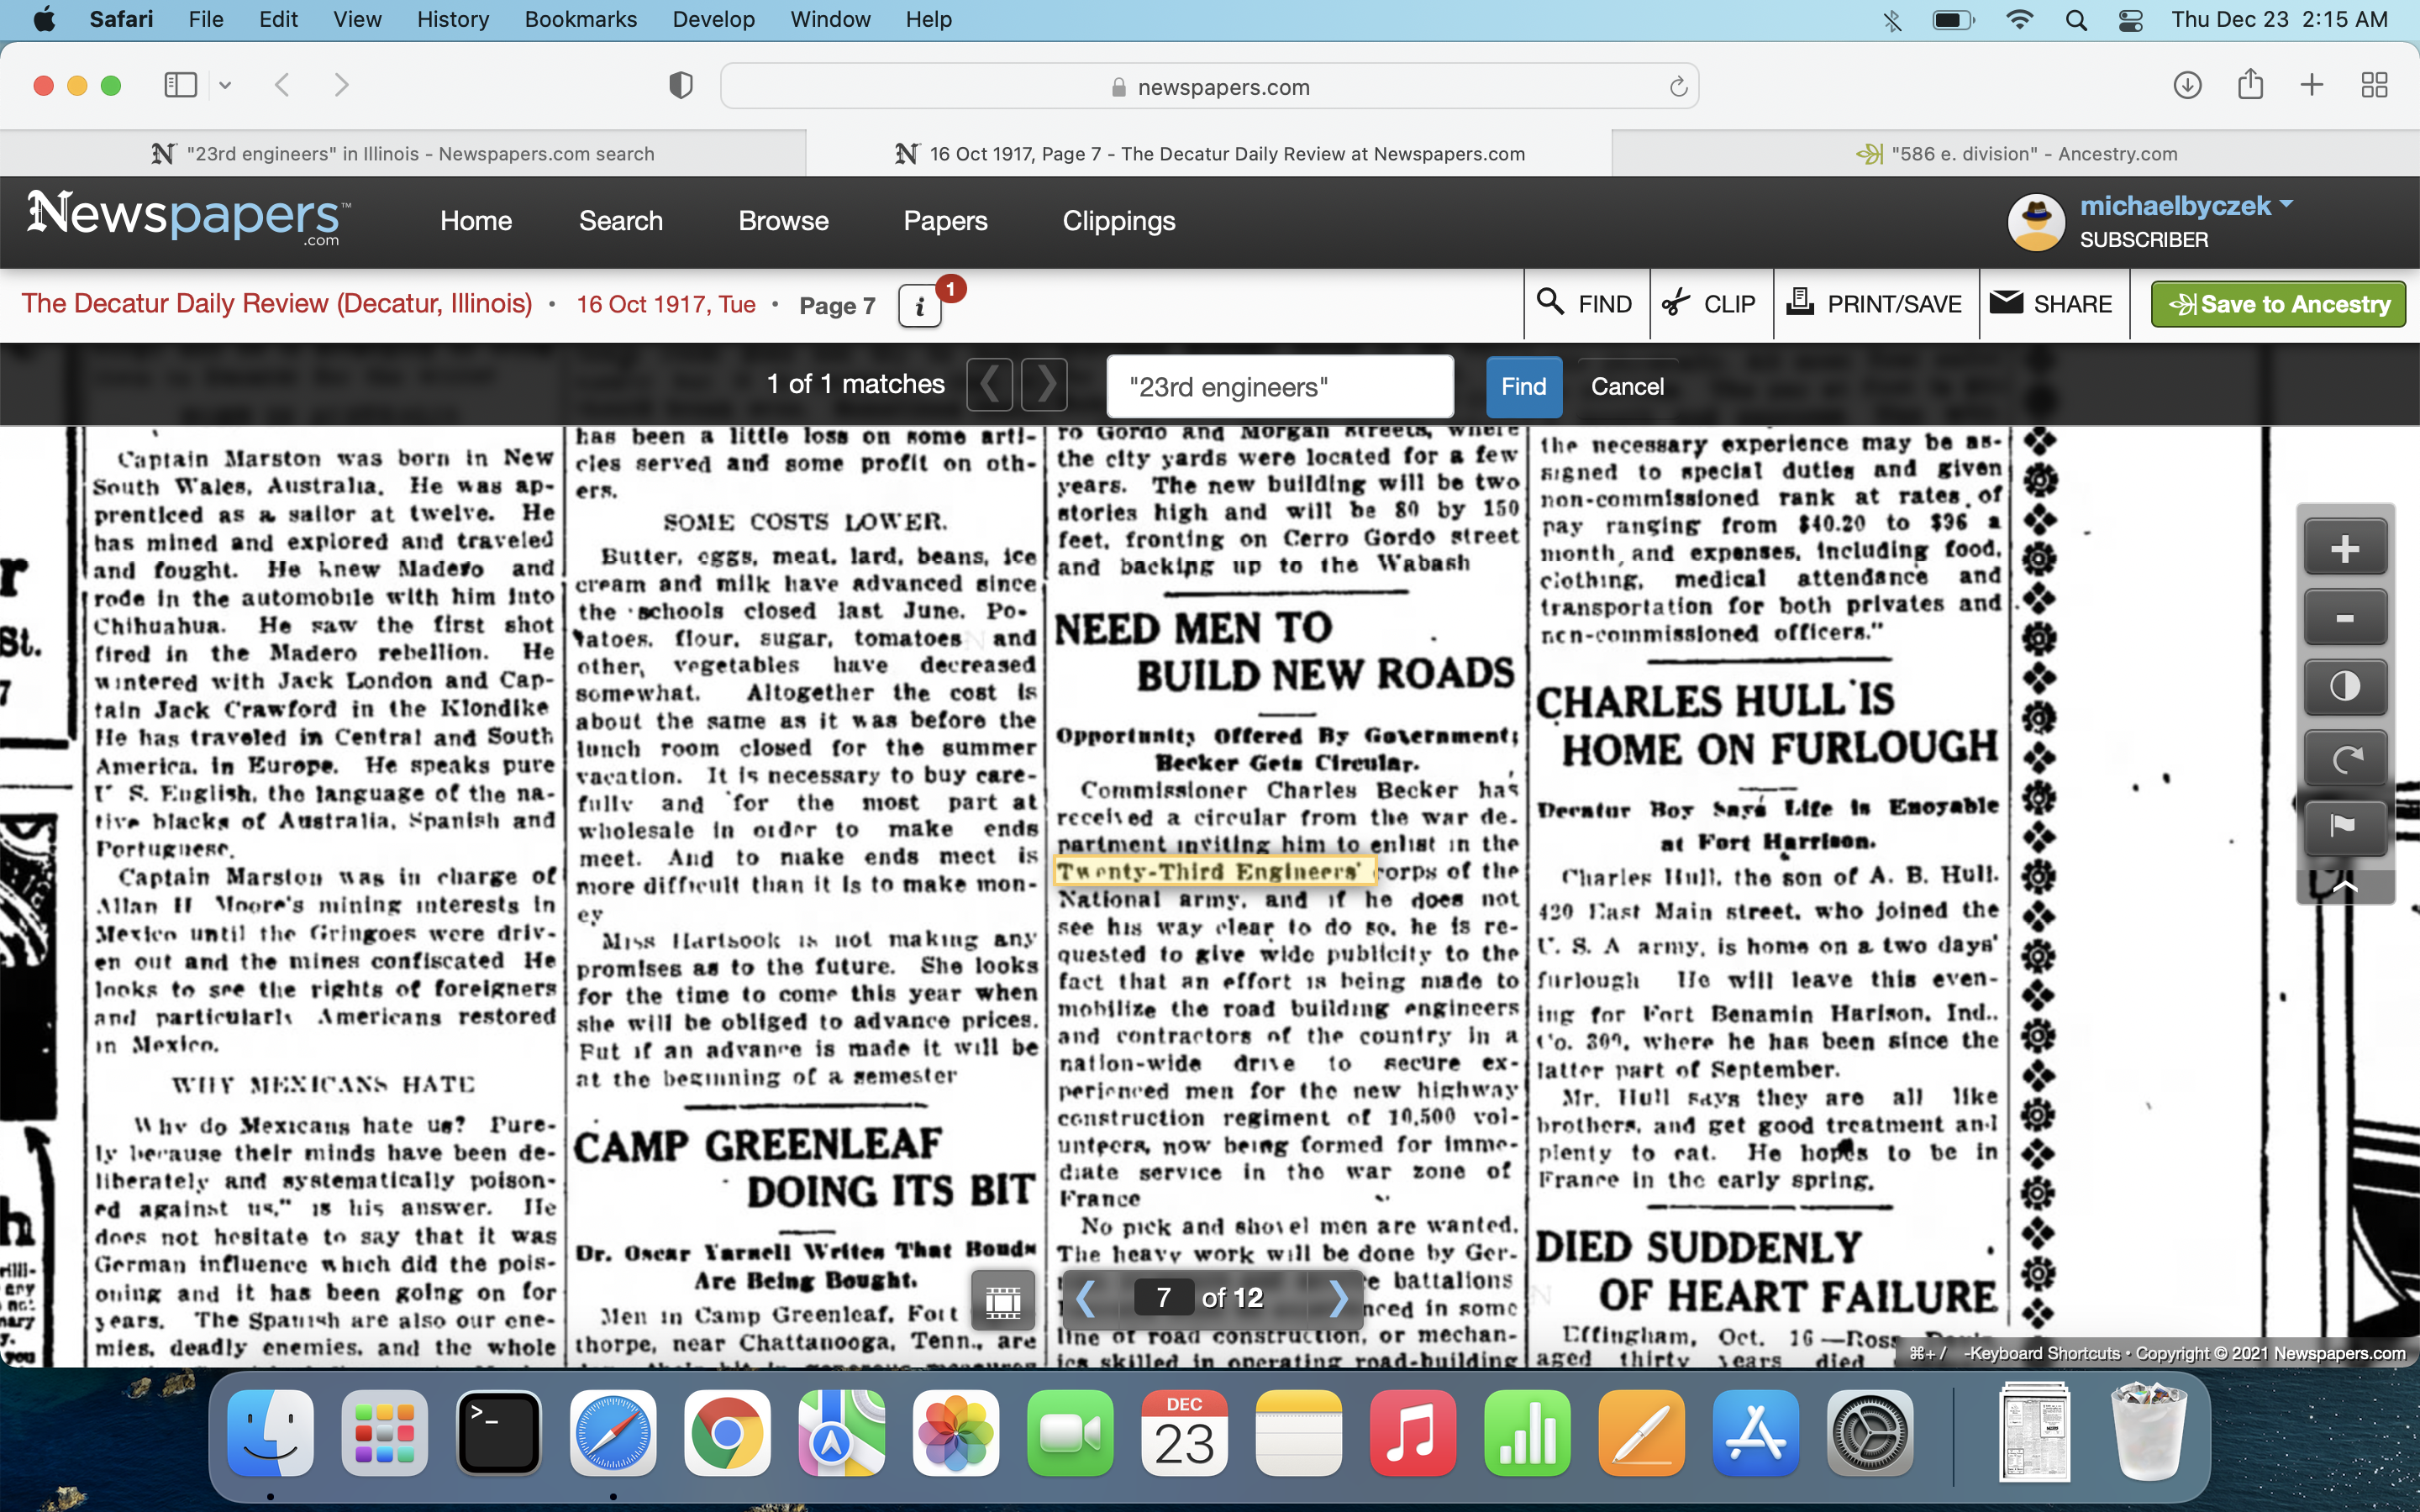Click the flag report icon
The width and height of the screenshot is (2420, 1512).
2344,826
